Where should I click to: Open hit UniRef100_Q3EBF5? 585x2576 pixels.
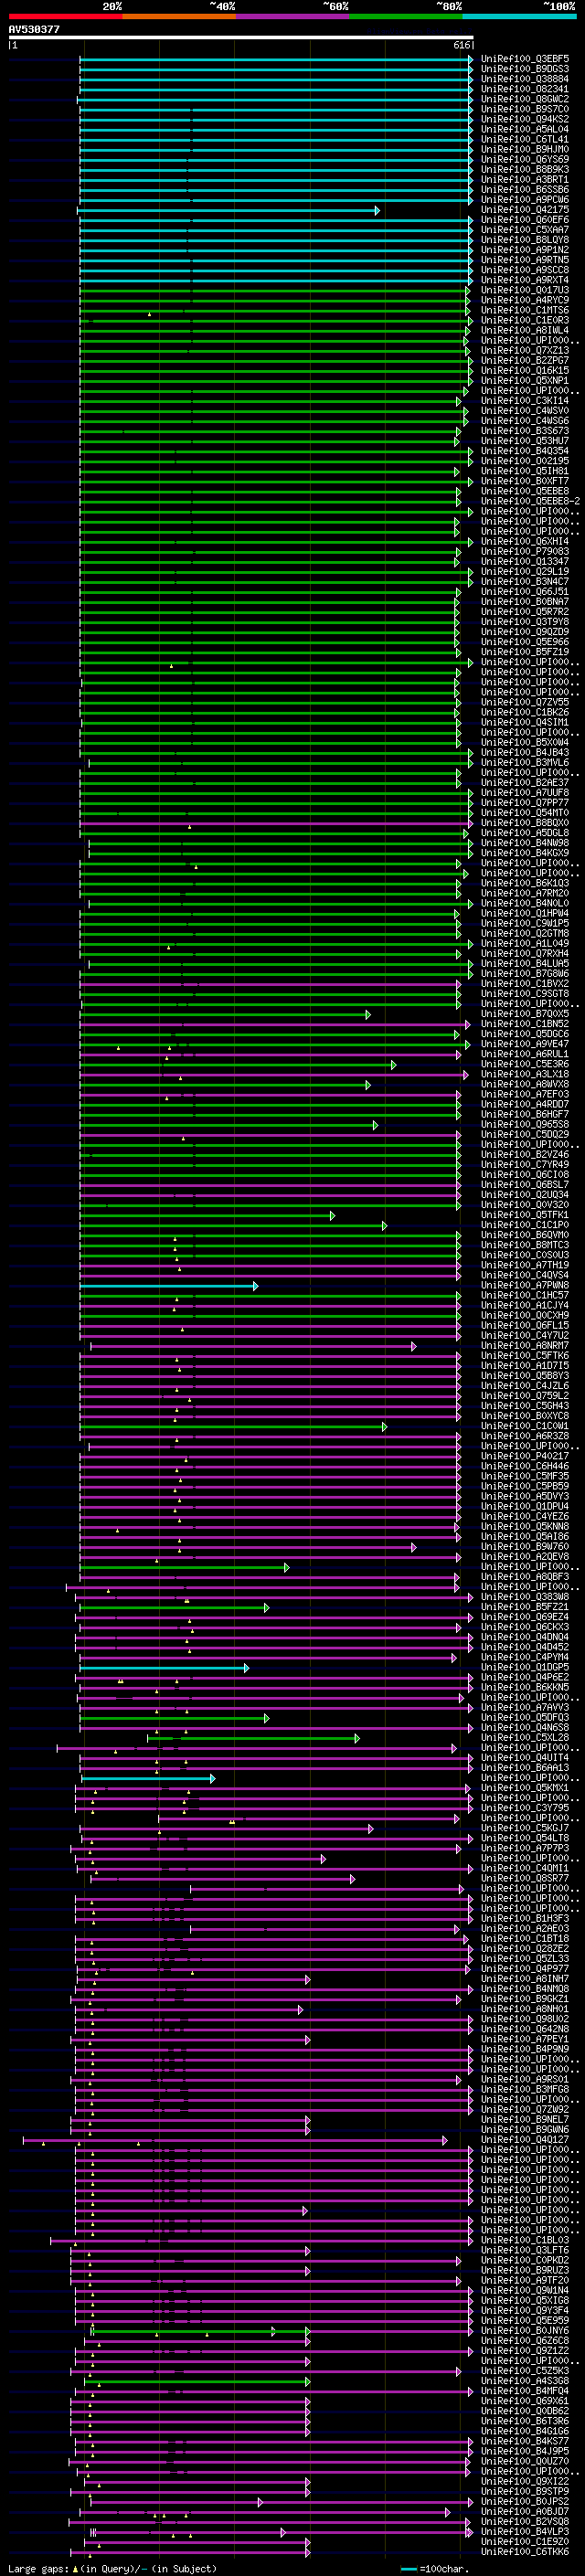pyautogui.click(x=525, y=59)
